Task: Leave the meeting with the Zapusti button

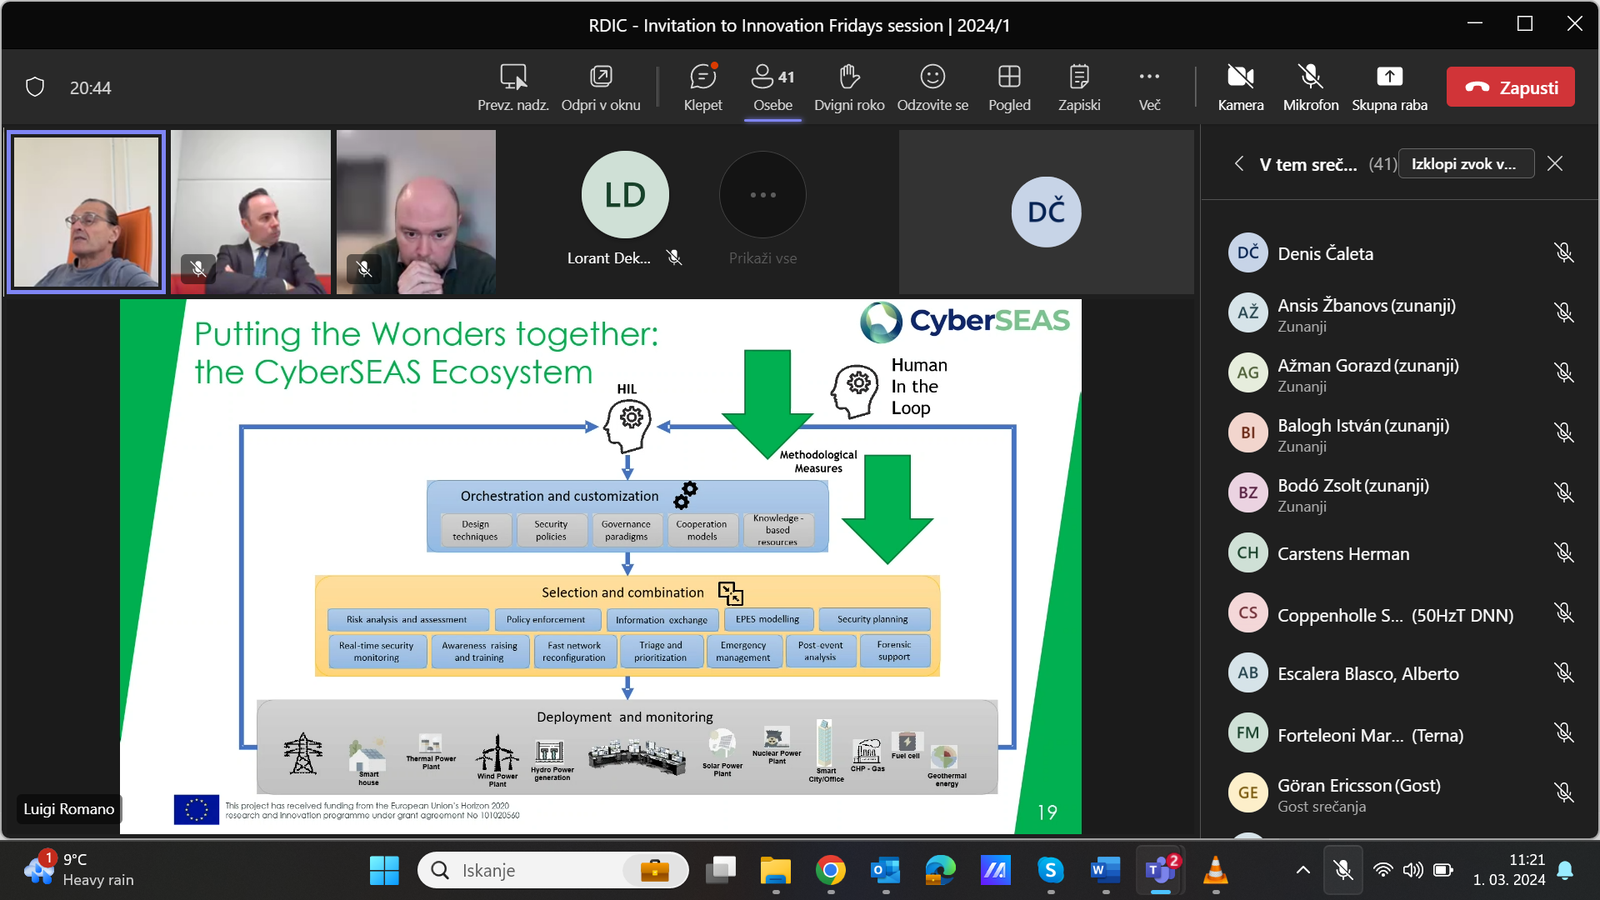Action: click(1510, 87)
